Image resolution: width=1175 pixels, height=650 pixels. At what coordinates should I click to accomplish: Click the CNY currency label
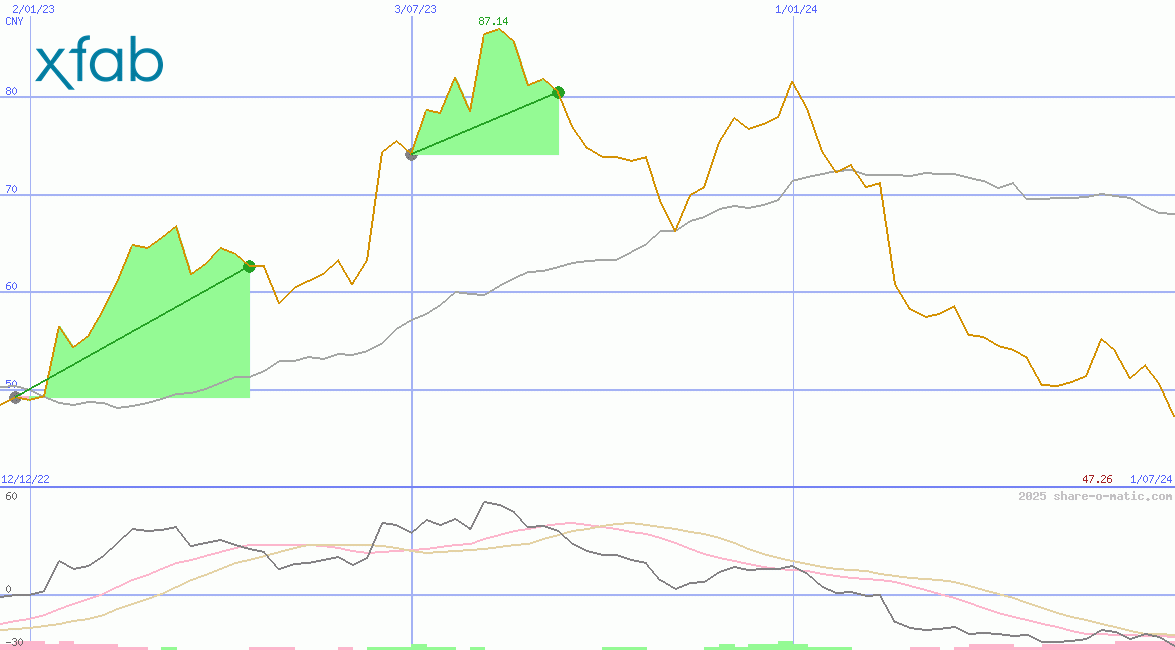click(14, 21)
